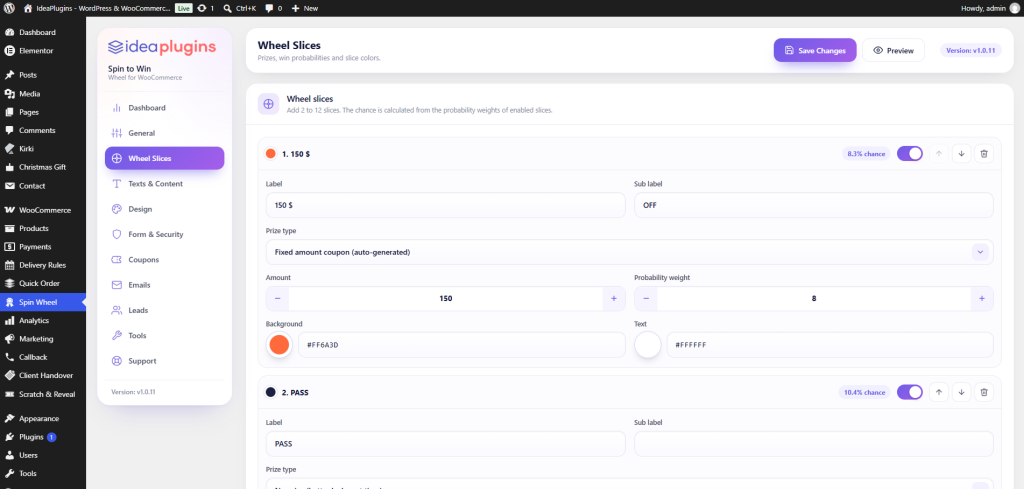Click the Products box icon

(x=10, y=229)
